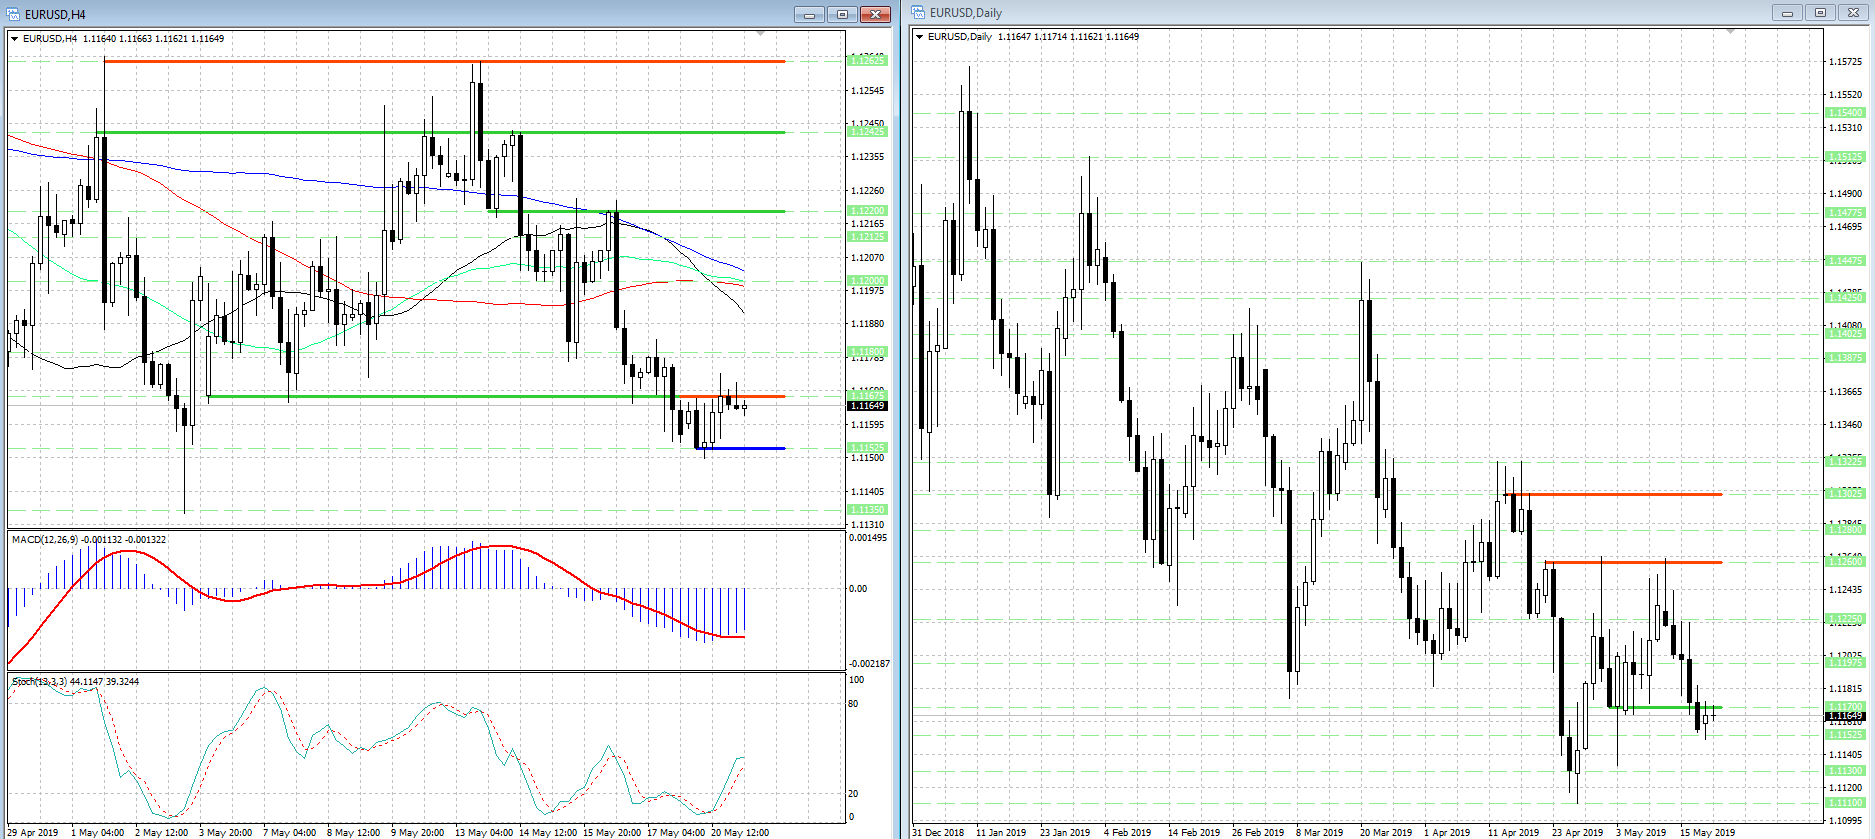Click the EURUSD,H4 chart window icon

(13, 14)
